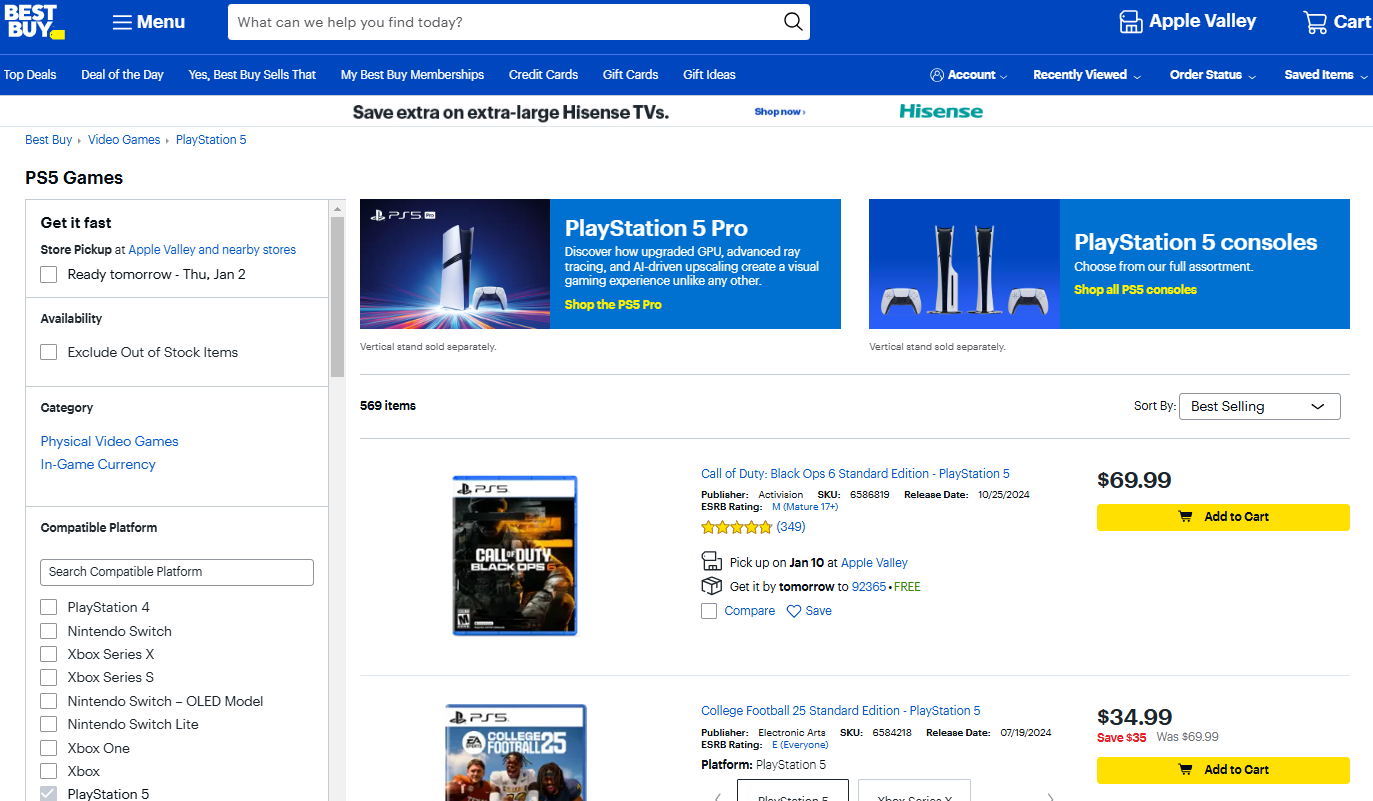Click the Hisense brand logo in banner
1373x801 pixels.
[x=940, y=111]
